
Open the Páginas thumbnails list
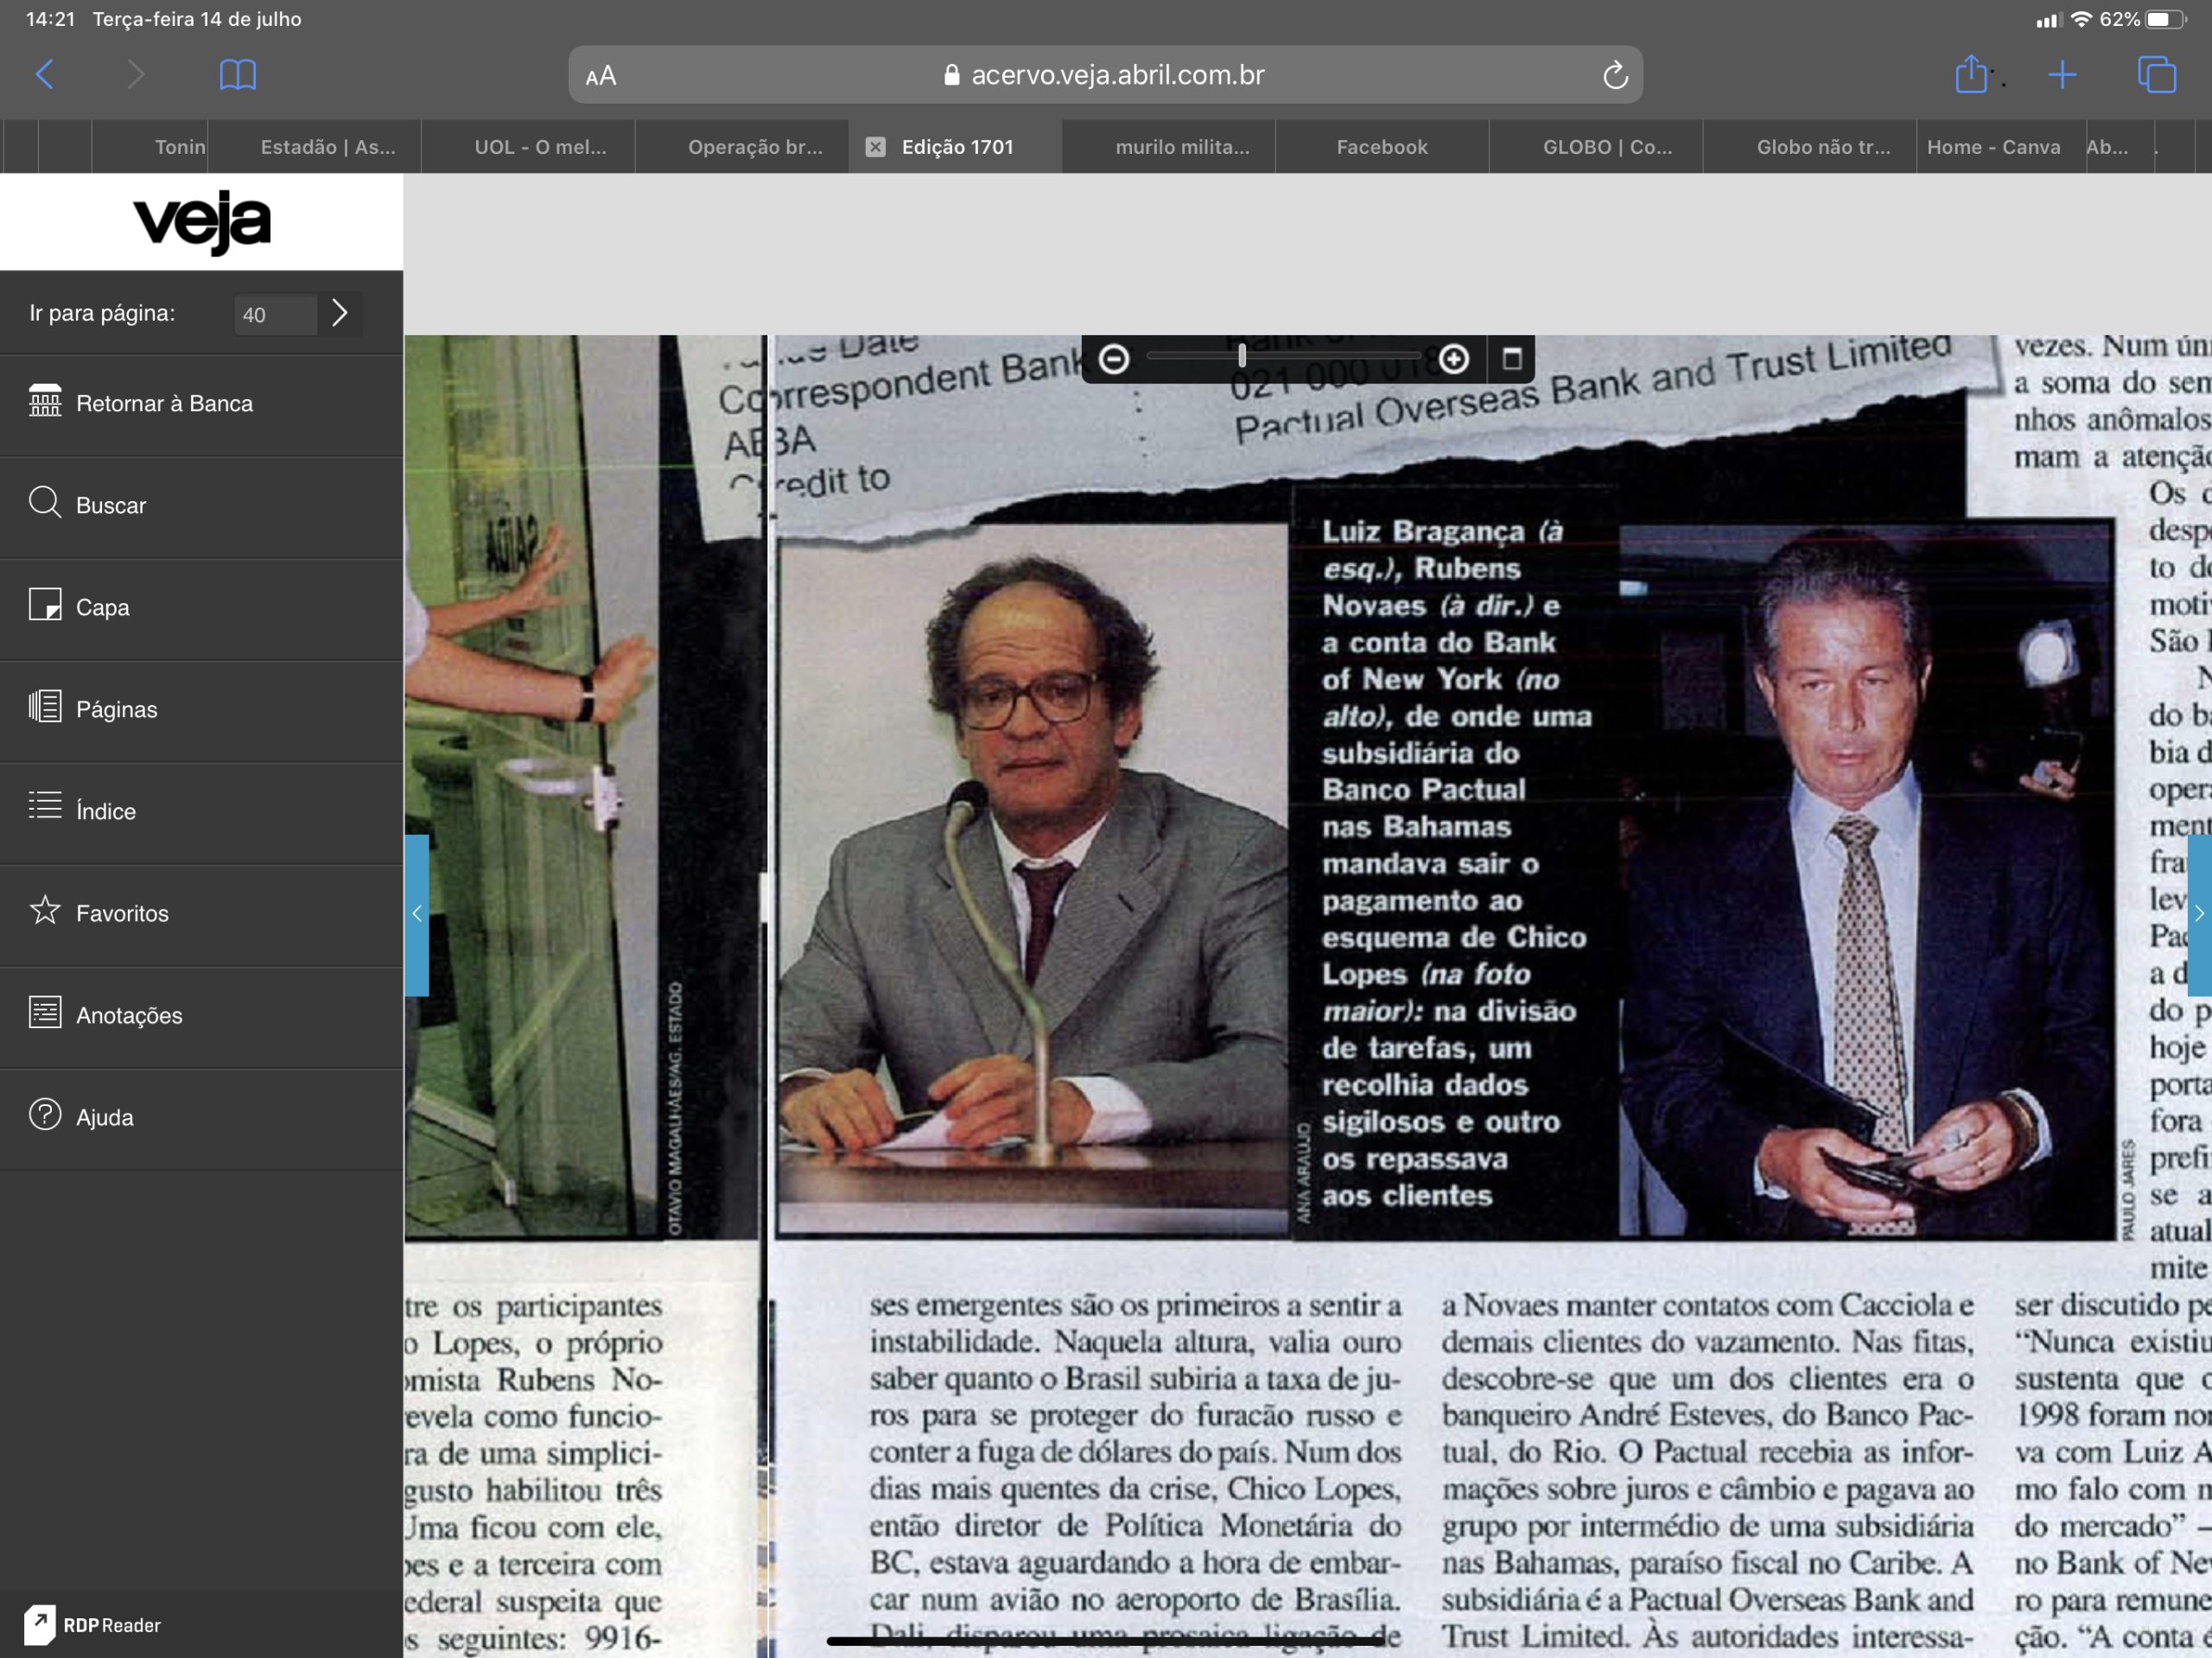click(201, 710)
